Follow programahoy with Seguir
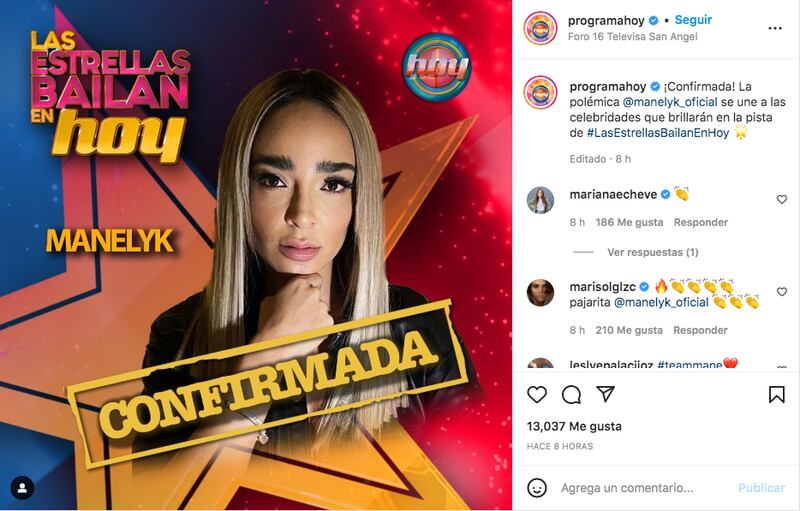Viewport: 800px width, 511px height. (x=693, y=20)
